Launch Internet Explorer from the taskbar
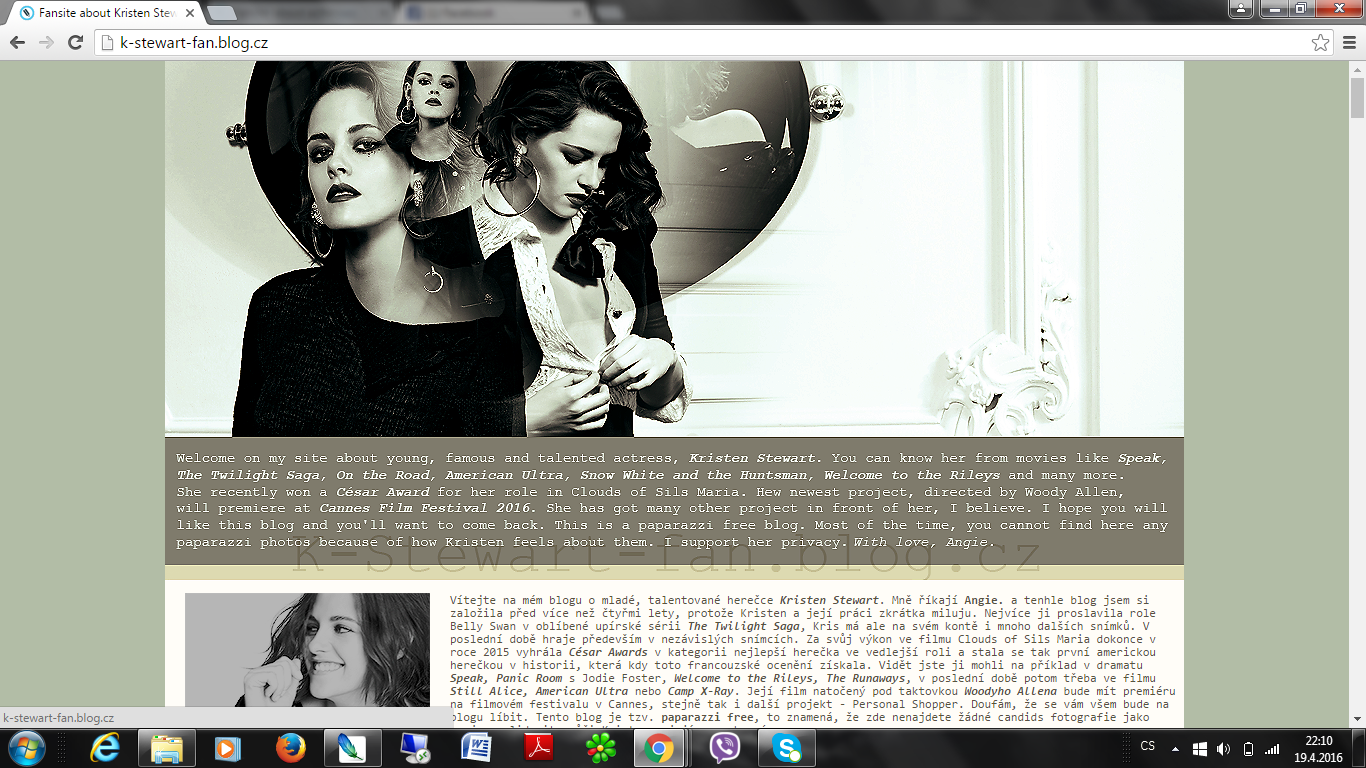 point(105,748)
